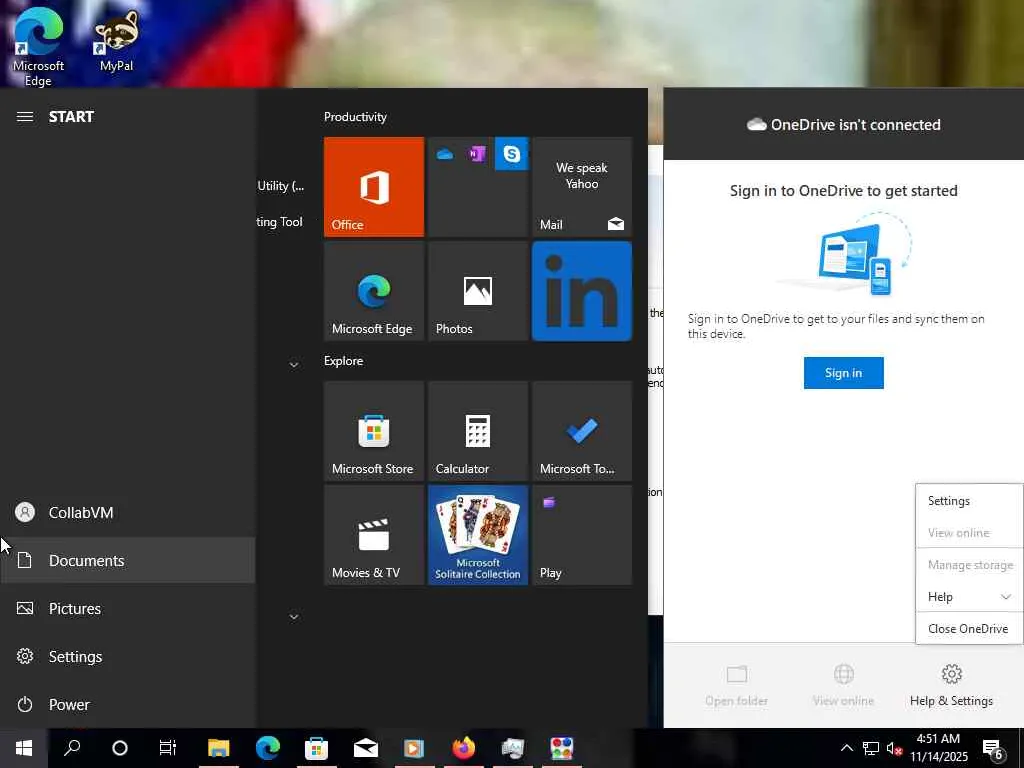Screen dimensions: 1024x768
Task: Select Close OneDrive in the menu
Action: (x=969, y=629)
